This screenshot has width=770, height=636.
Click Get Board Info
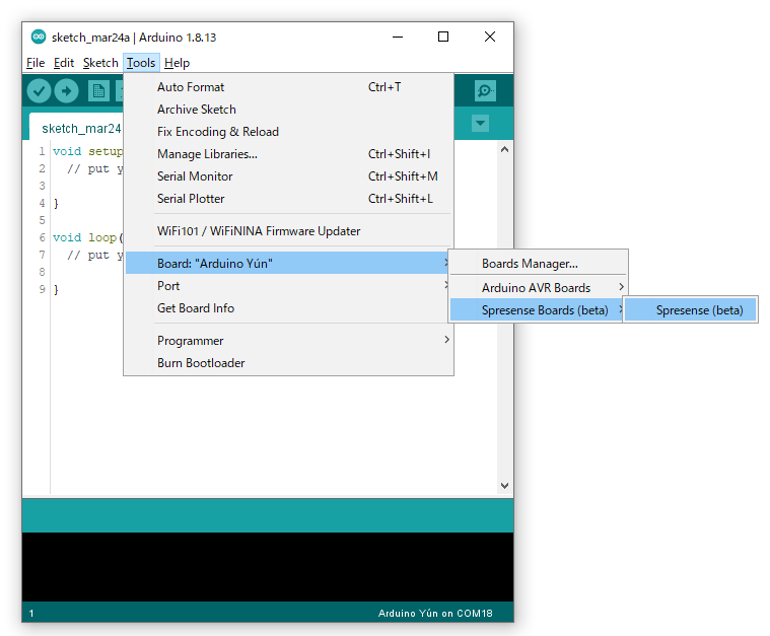[196, 308]
